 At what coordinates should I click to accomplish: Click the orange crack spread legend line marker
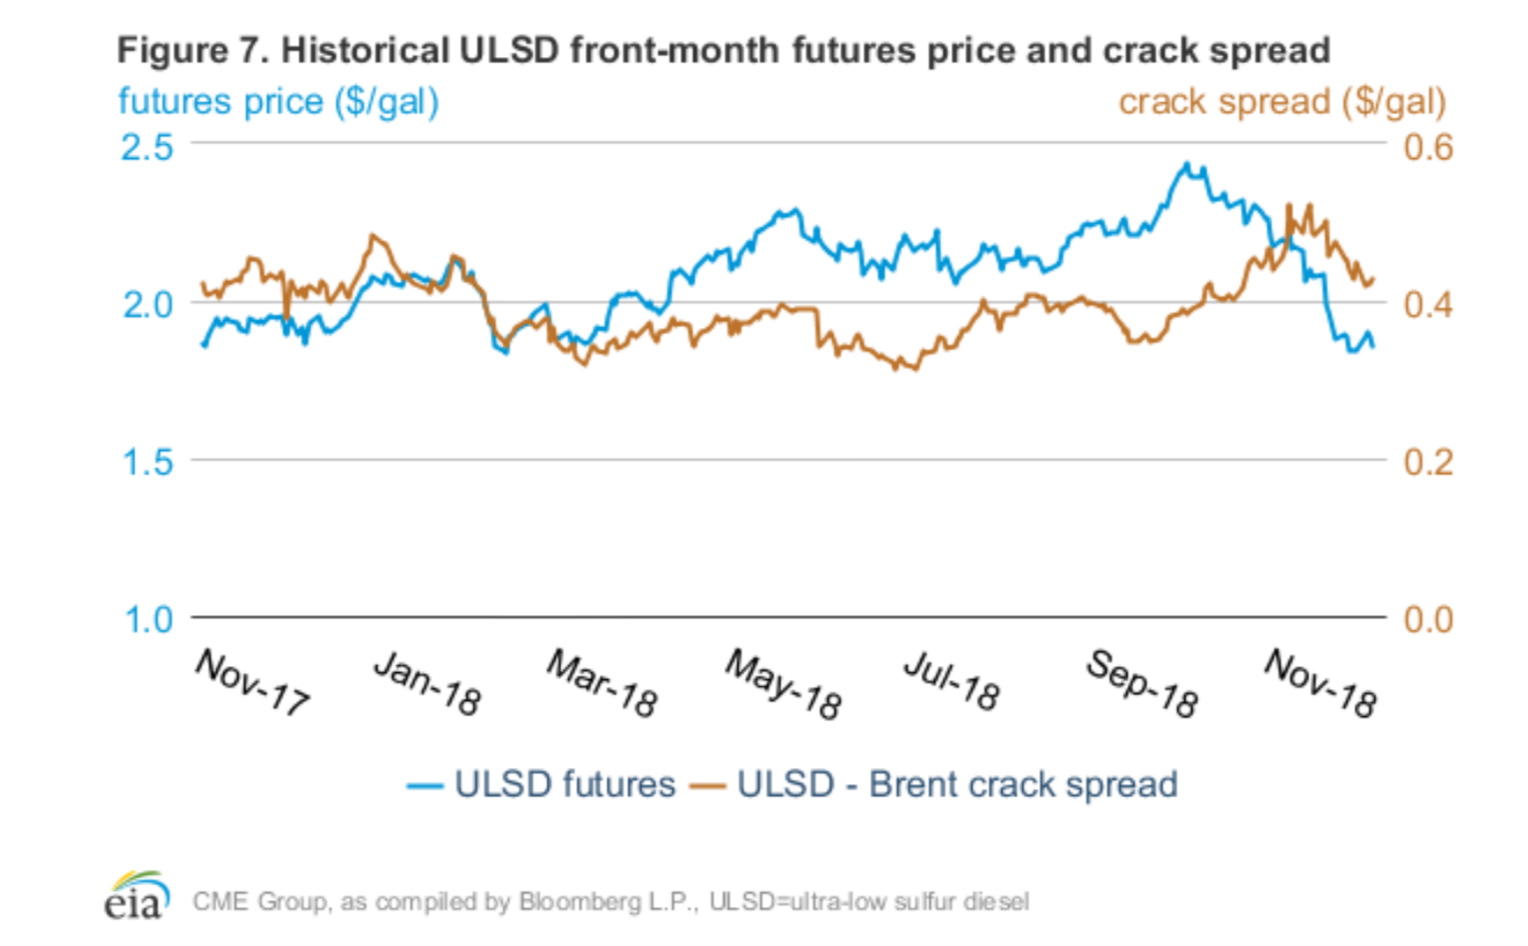tap(706, 786)
